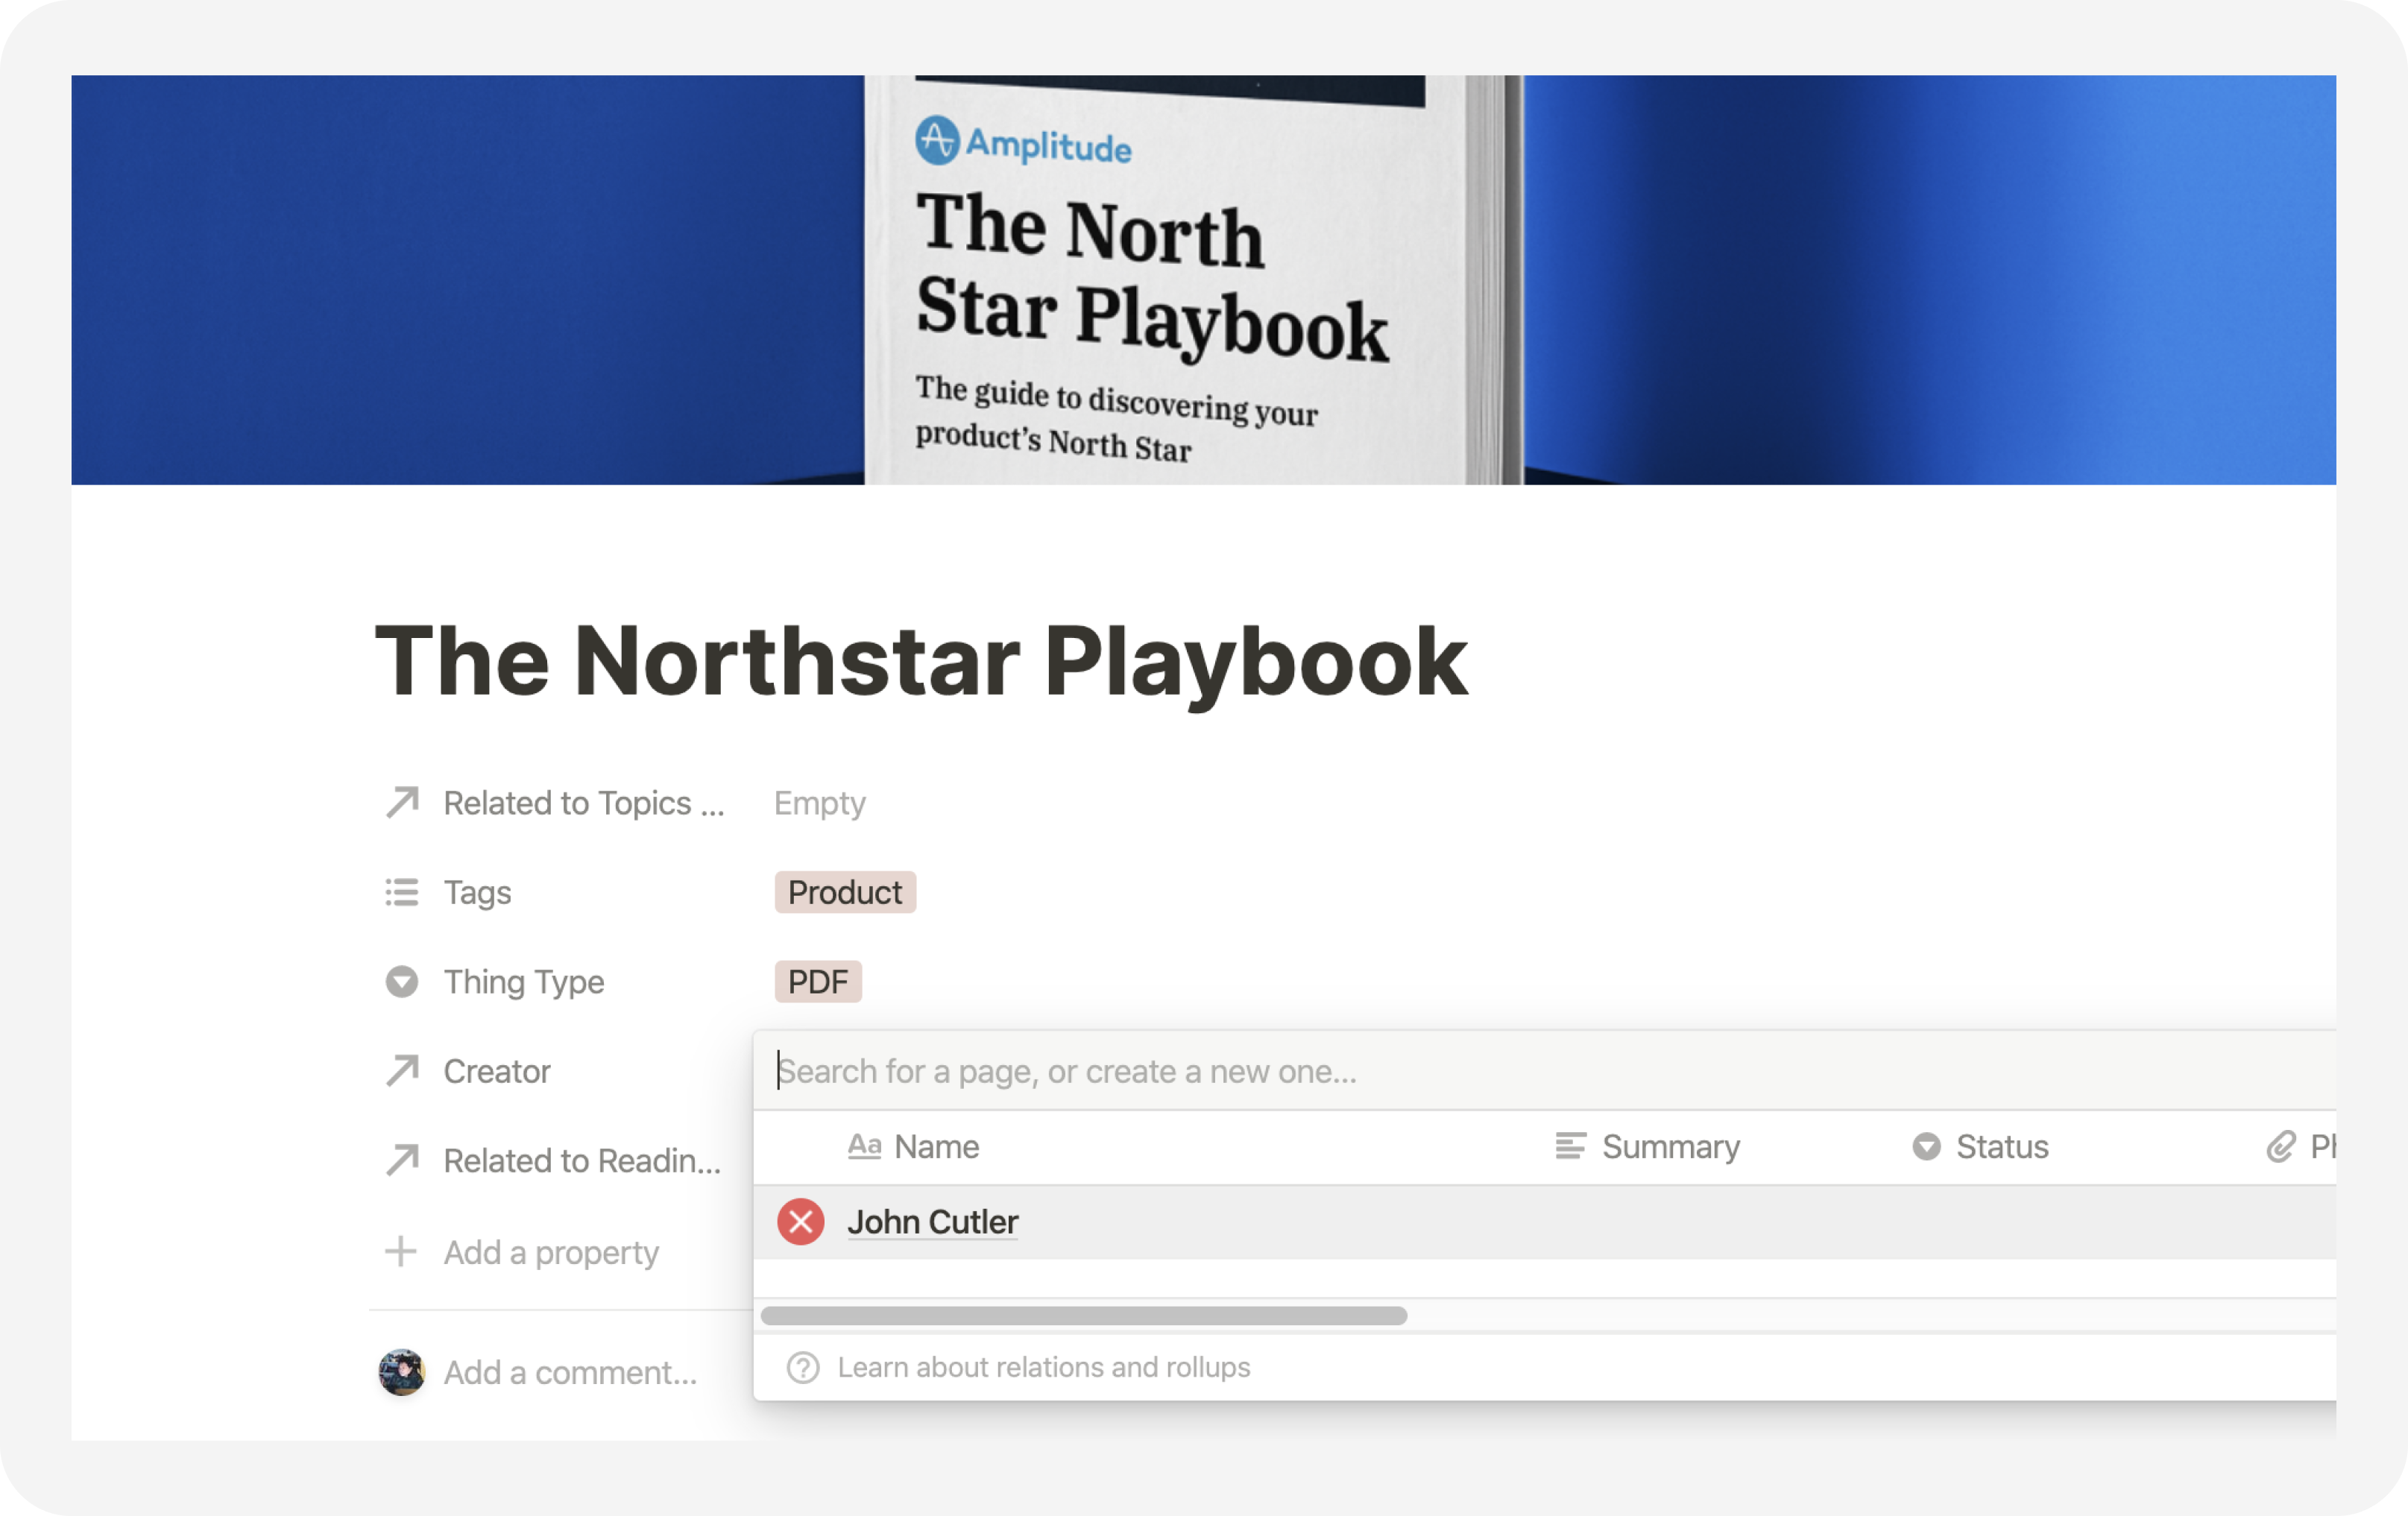Open the John Cutler page link
Screen dimensions: 2408x1516
click(x=933, y=1221)
